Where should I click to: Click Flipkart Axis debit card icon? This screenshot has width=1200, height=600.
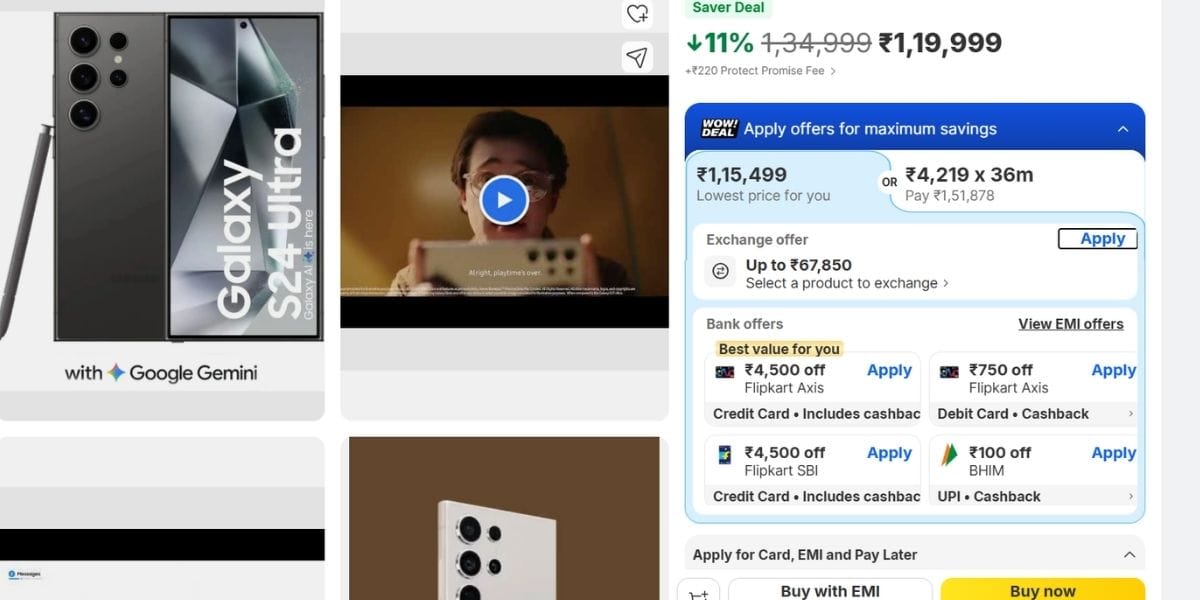[x=949, y=372]
